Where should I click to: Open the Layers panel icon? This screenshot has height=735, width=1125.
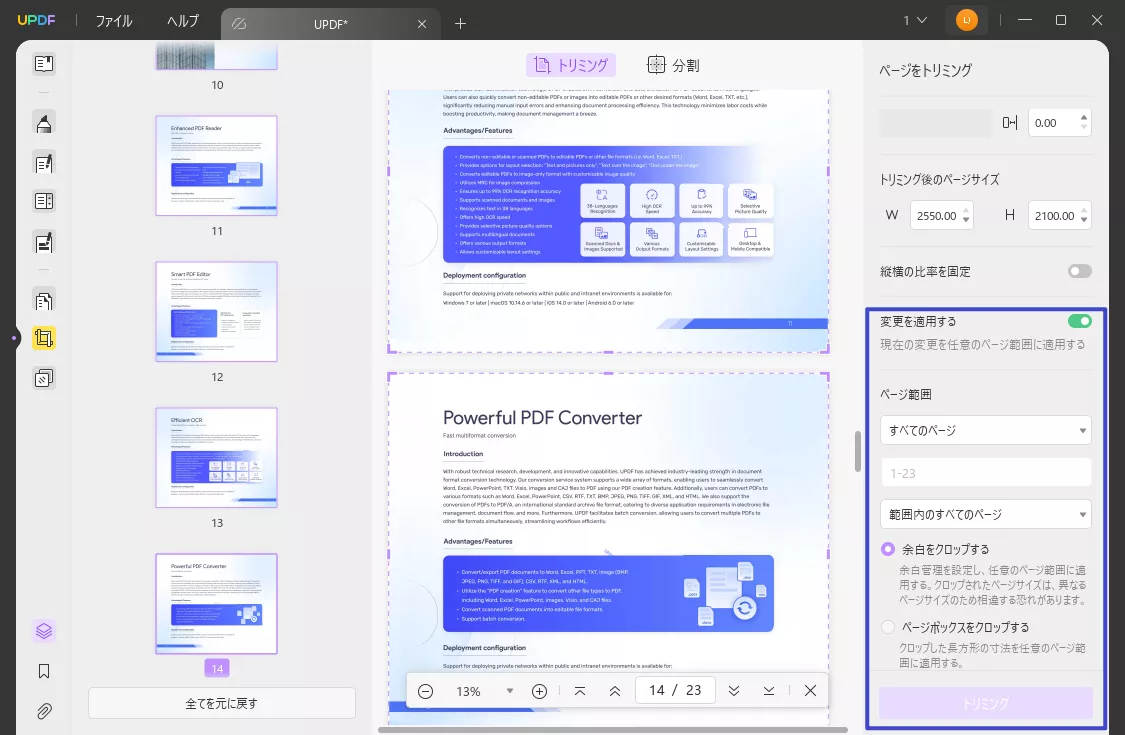click(44, 631)
